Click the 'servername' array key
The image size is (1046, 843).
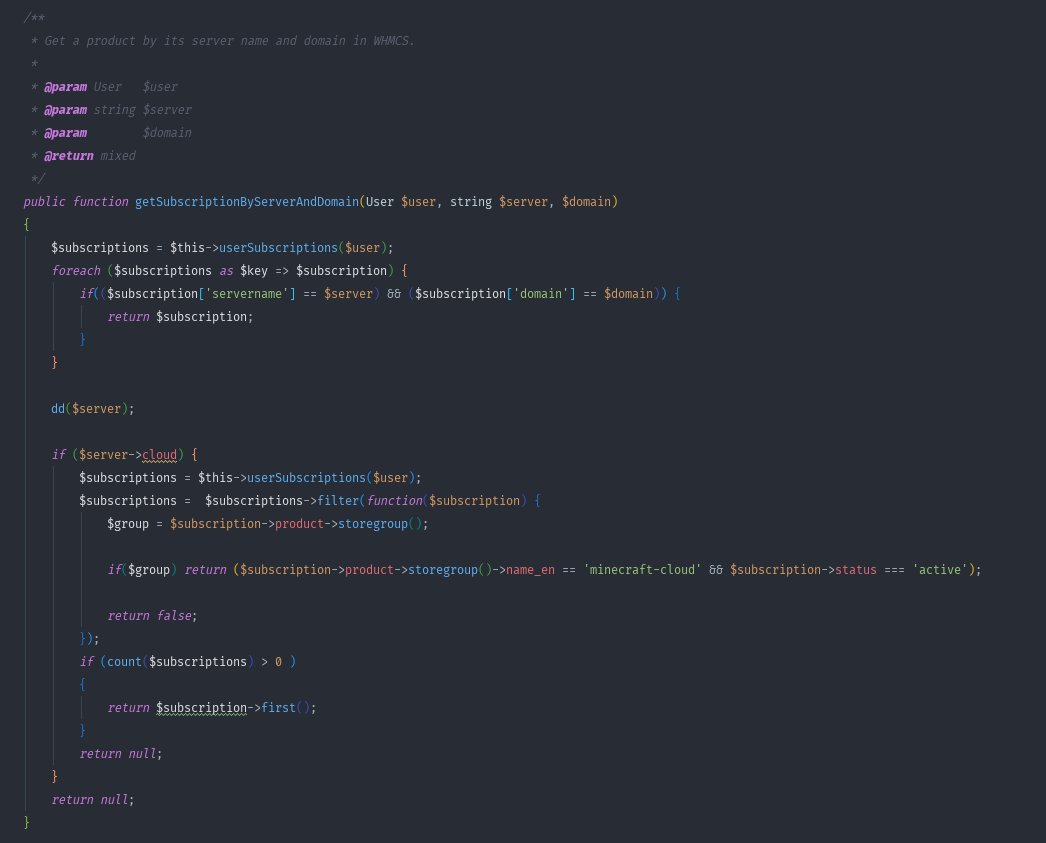coord(247,294)
